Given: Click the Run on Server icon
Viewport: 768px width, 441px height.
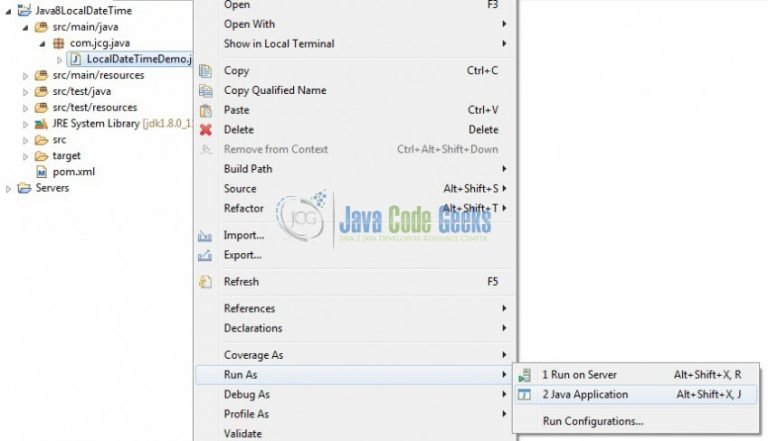Looking at the screenshot, I should coord(524,375).
